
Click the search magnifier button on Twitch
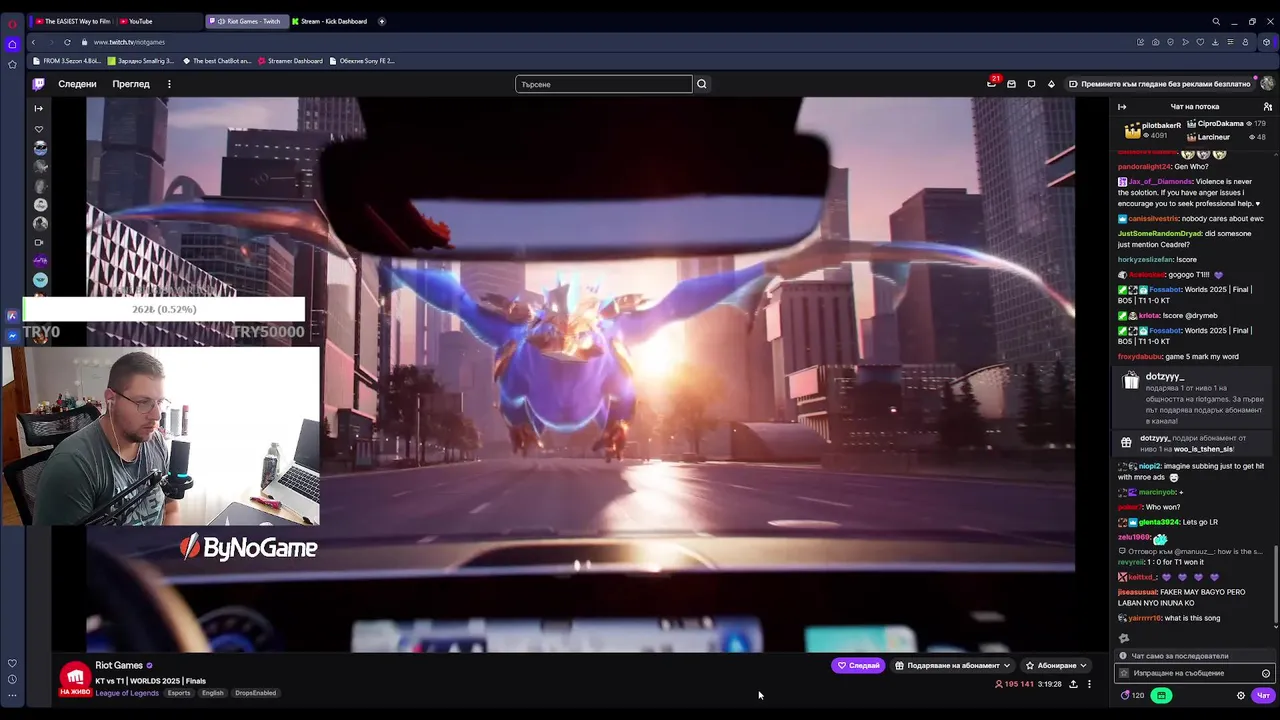(702, 84)
